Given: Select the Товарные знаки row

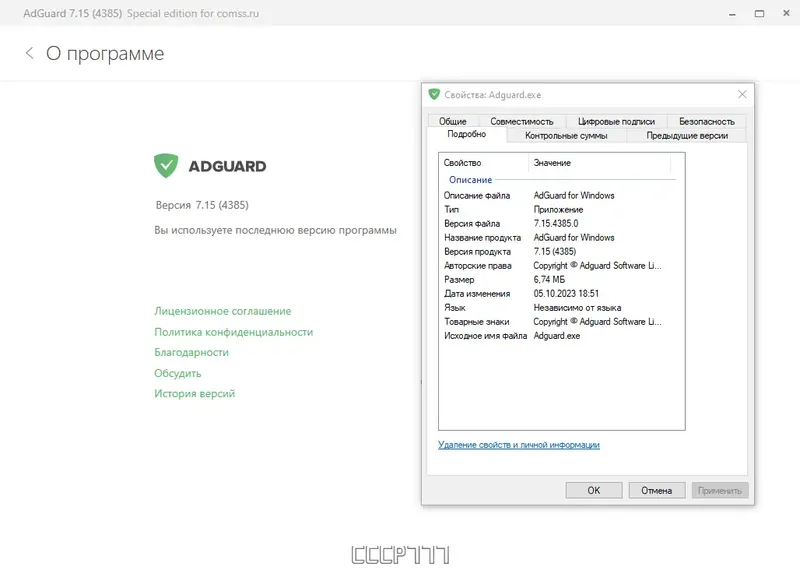Looking at the screenshot, I should [561, 322].
